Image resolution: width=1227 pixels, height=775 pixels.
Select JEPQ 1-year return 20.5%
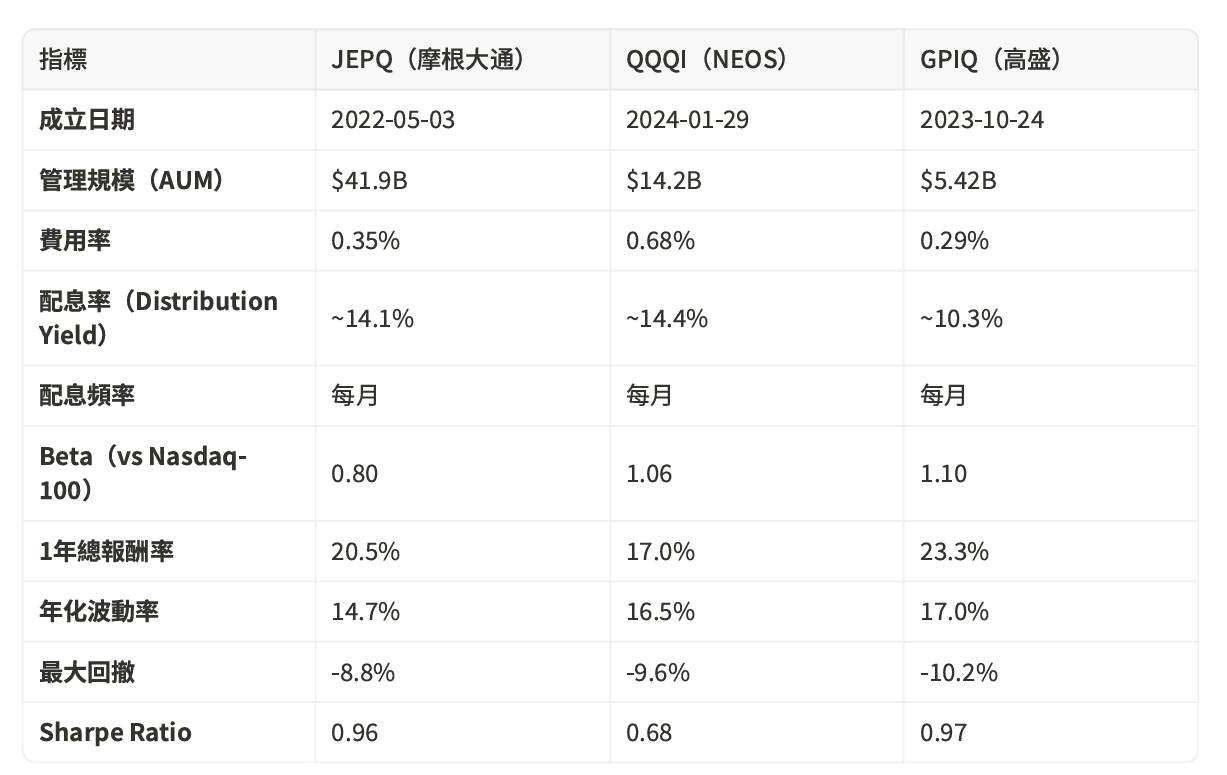[x=366, y=551]
